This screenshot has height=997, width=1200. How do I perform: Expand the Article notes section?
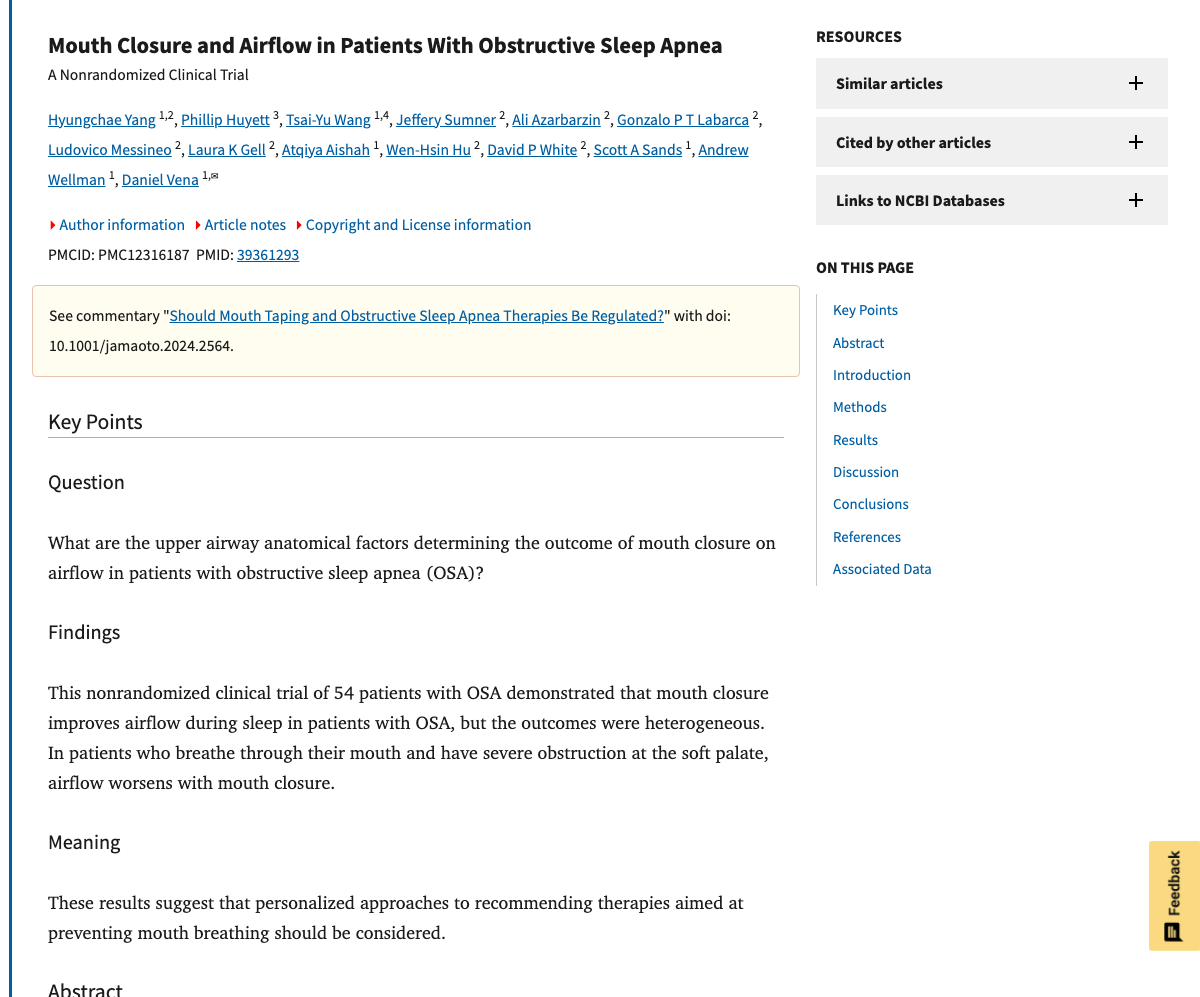coord(245,225)
